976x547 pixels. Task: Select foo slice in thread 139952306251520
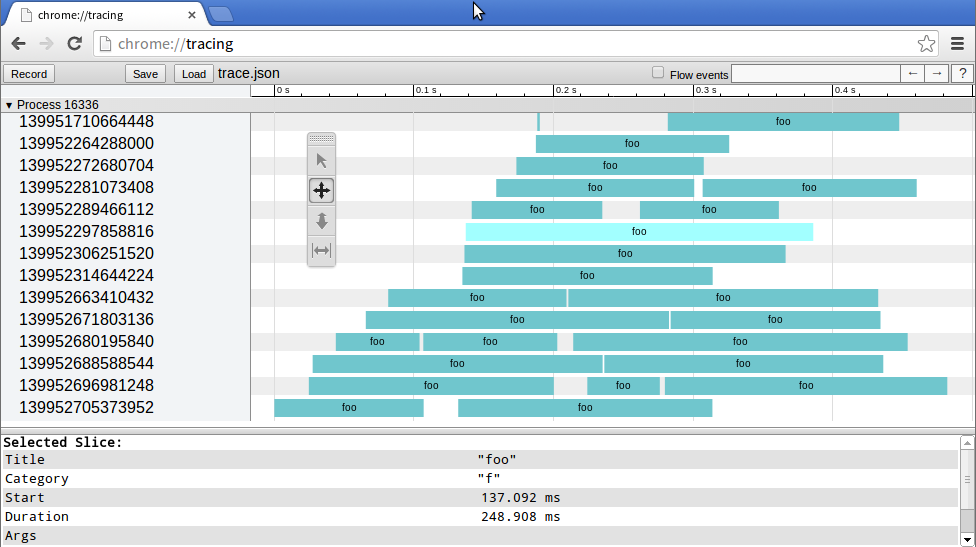[x=624, y=253]
